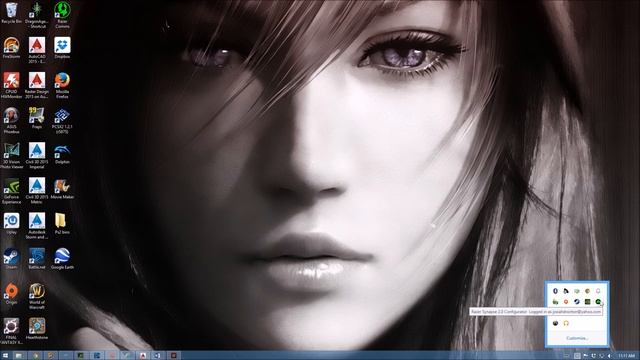Select the Razer Comms desktop icon
This screenshot has height=360, width=640.
pos(62,15)
